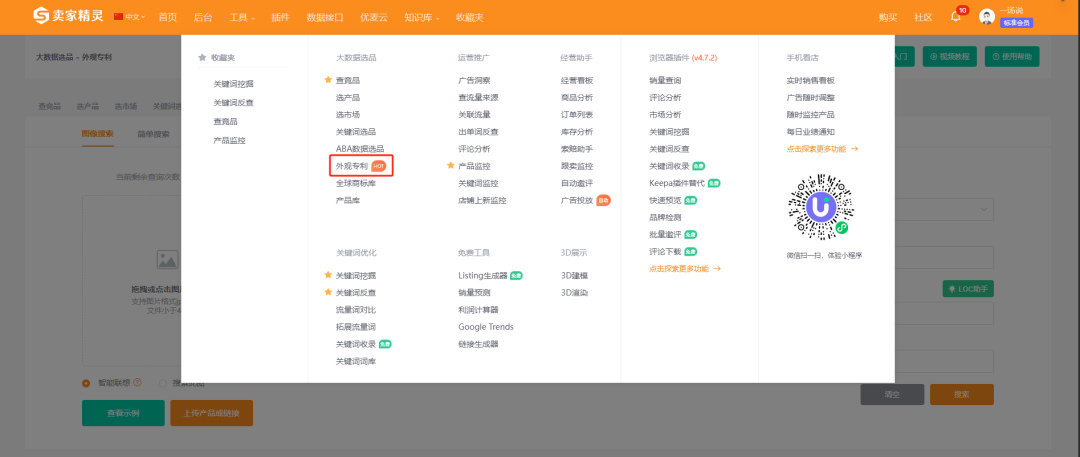Image resolution: width=1080 pixels, height=457 pixels.
Task: Click the user avatar icon
Action: click(987, 17)
